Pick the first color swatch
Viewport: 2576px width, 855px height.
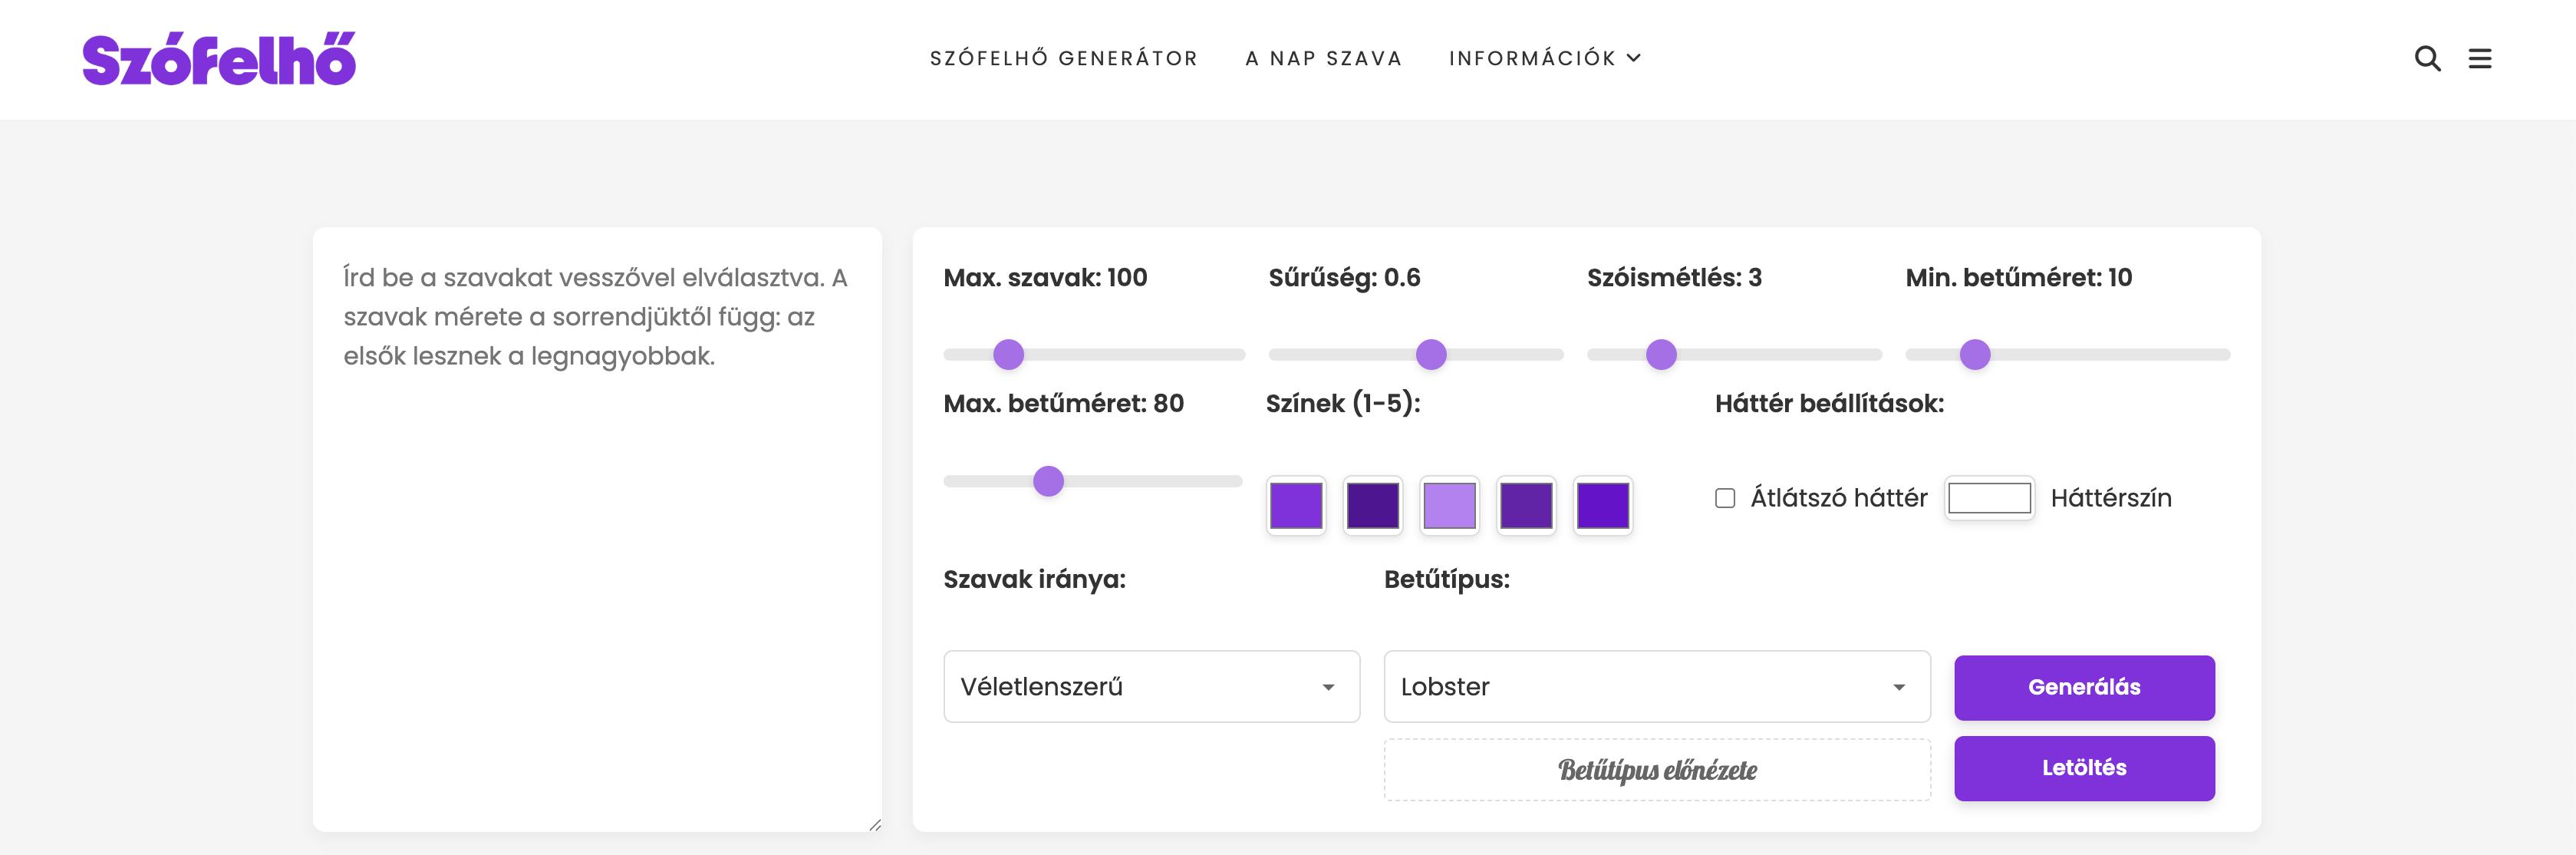1296,505
